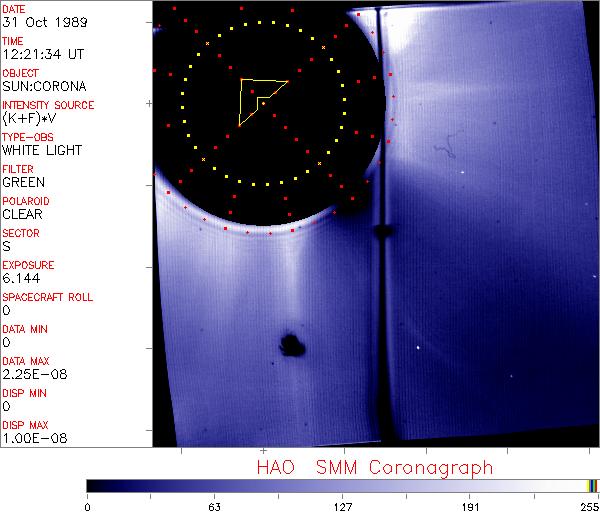Click the "GREEN" filter value
Screen dimensions: 600x512
pyautogui.click(x=23, y=182)
